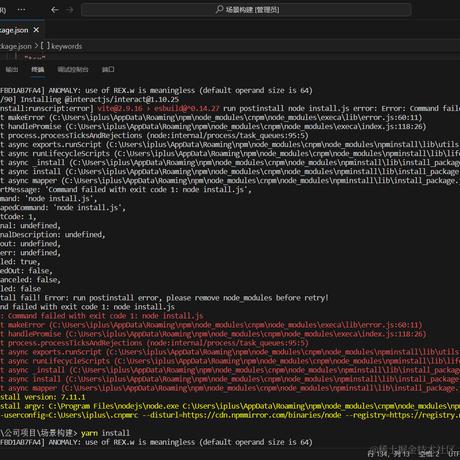Select the package.json editor tab
Viewport: 460px width, 460px height.
pyautogui.click(x=22, y=30)
